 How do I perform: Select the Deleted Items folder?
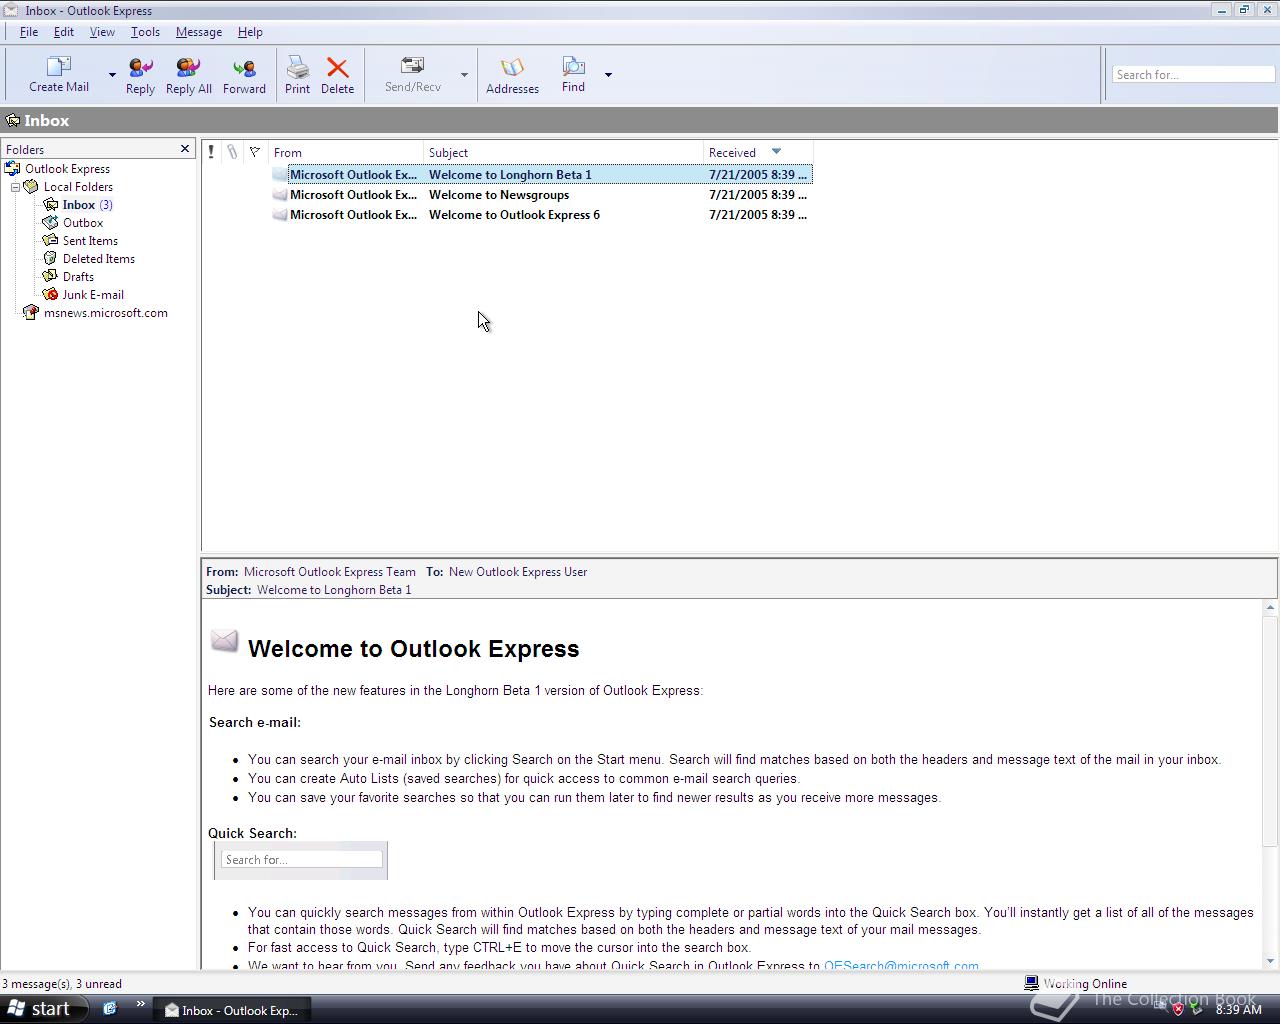tap(99, 259)
